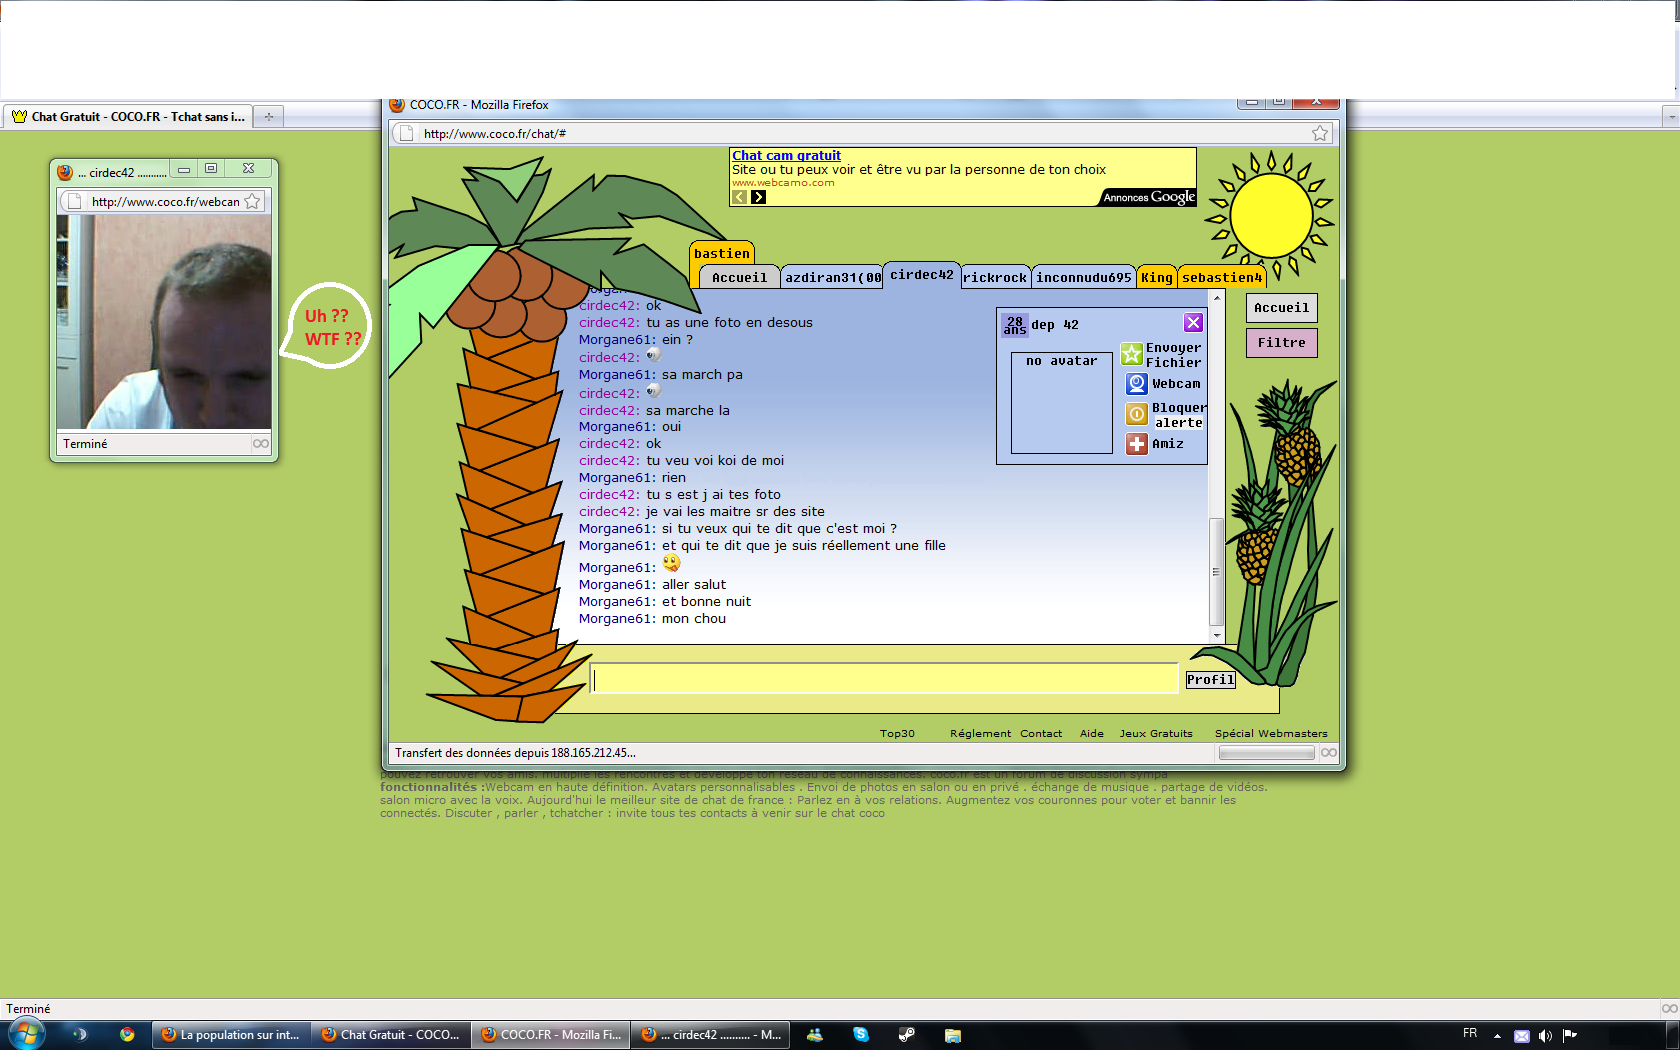
Task: Select the bastien tab
Action: pos(721,254)
